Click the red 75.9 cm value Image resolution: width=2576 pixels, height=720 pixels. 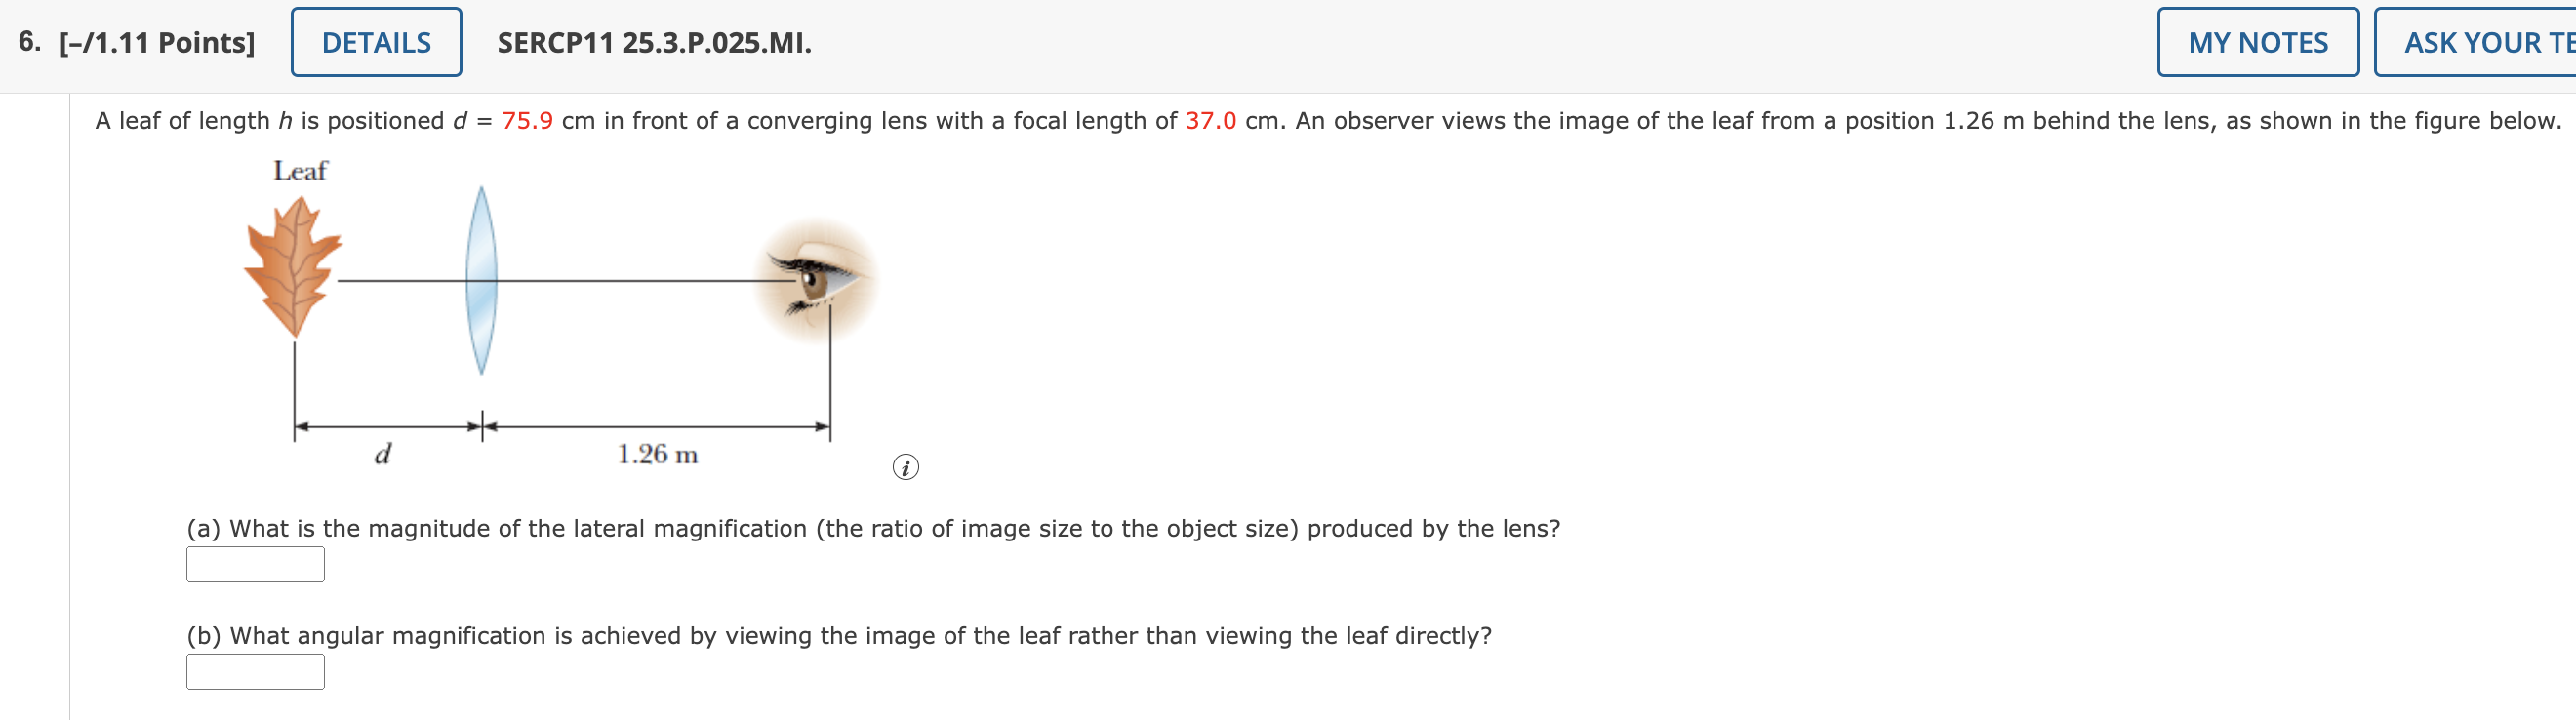[527, 121]
